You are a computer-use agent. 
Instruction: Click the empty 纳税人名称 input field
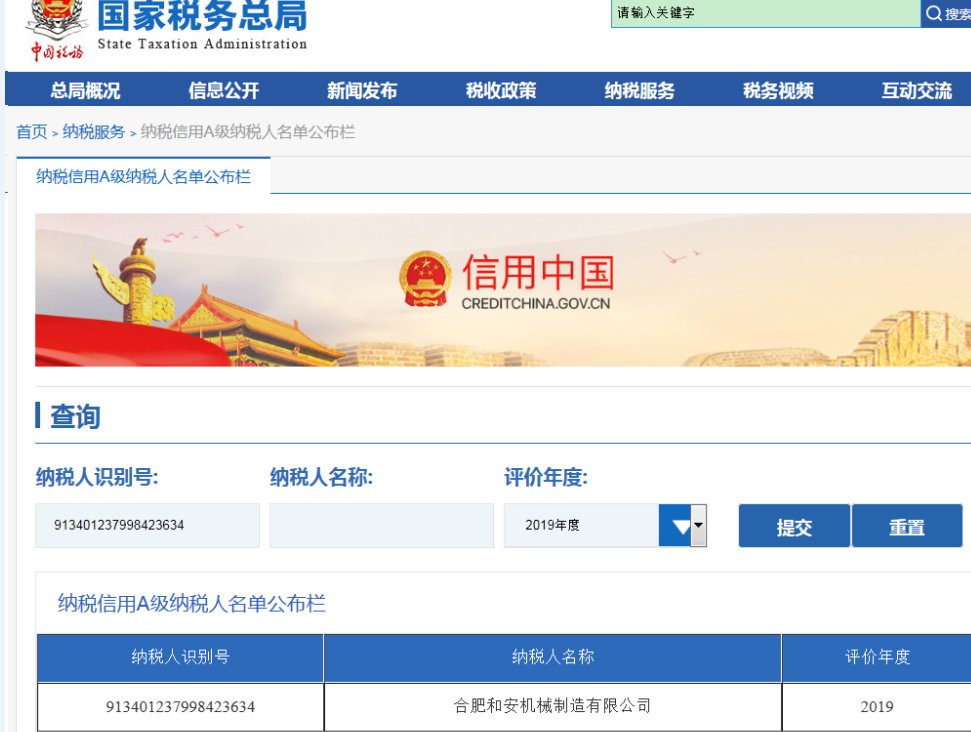point(381,526)
